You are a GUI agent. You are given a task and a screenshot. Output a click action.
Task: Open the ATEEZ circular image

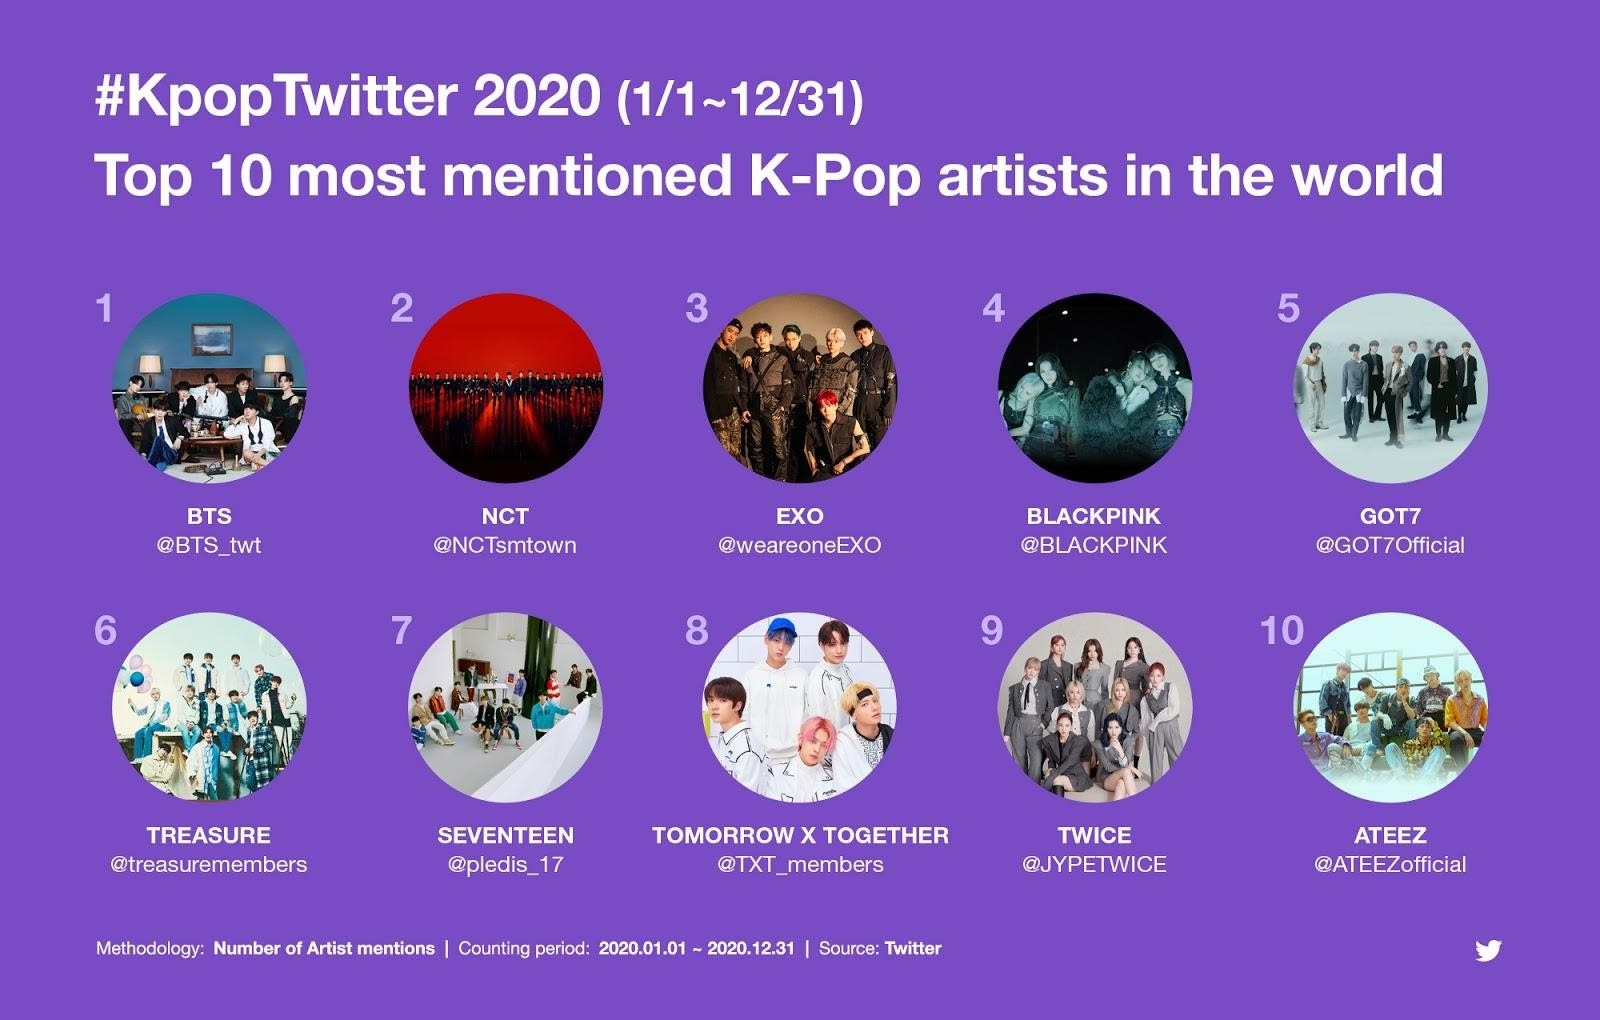coord(1391,707)
